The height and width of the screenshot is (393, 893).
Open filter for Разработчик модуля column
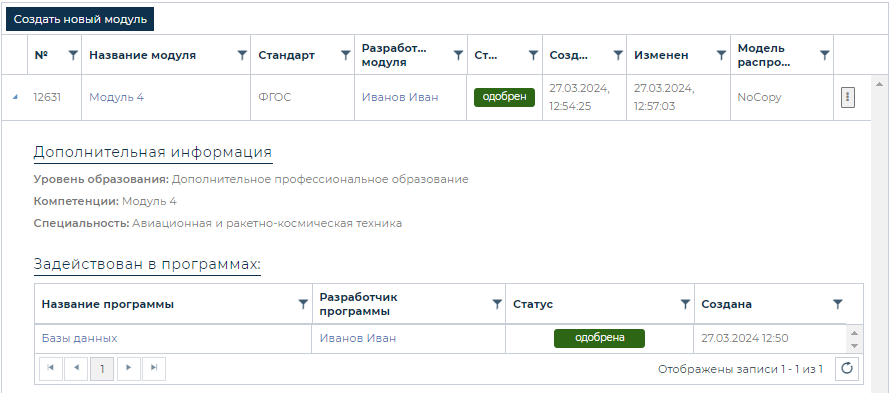pos(458,55)
